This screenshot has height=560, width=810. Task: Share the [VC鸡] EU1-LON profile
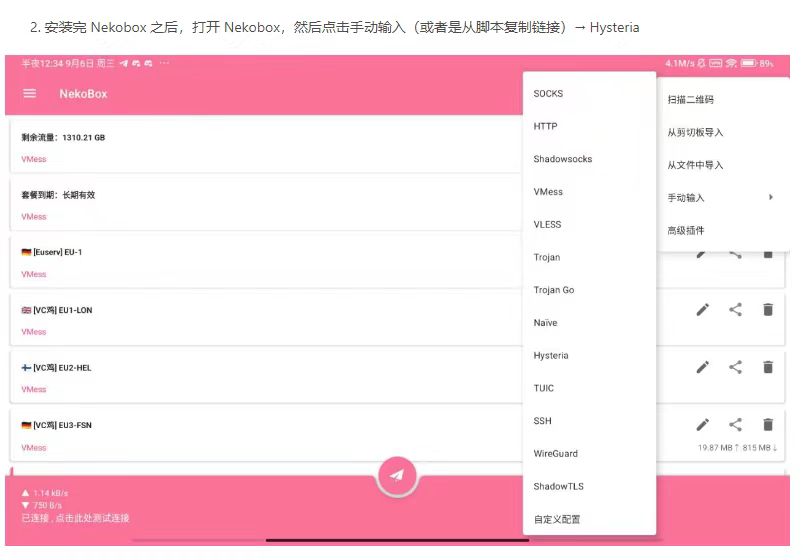(735, 309)
